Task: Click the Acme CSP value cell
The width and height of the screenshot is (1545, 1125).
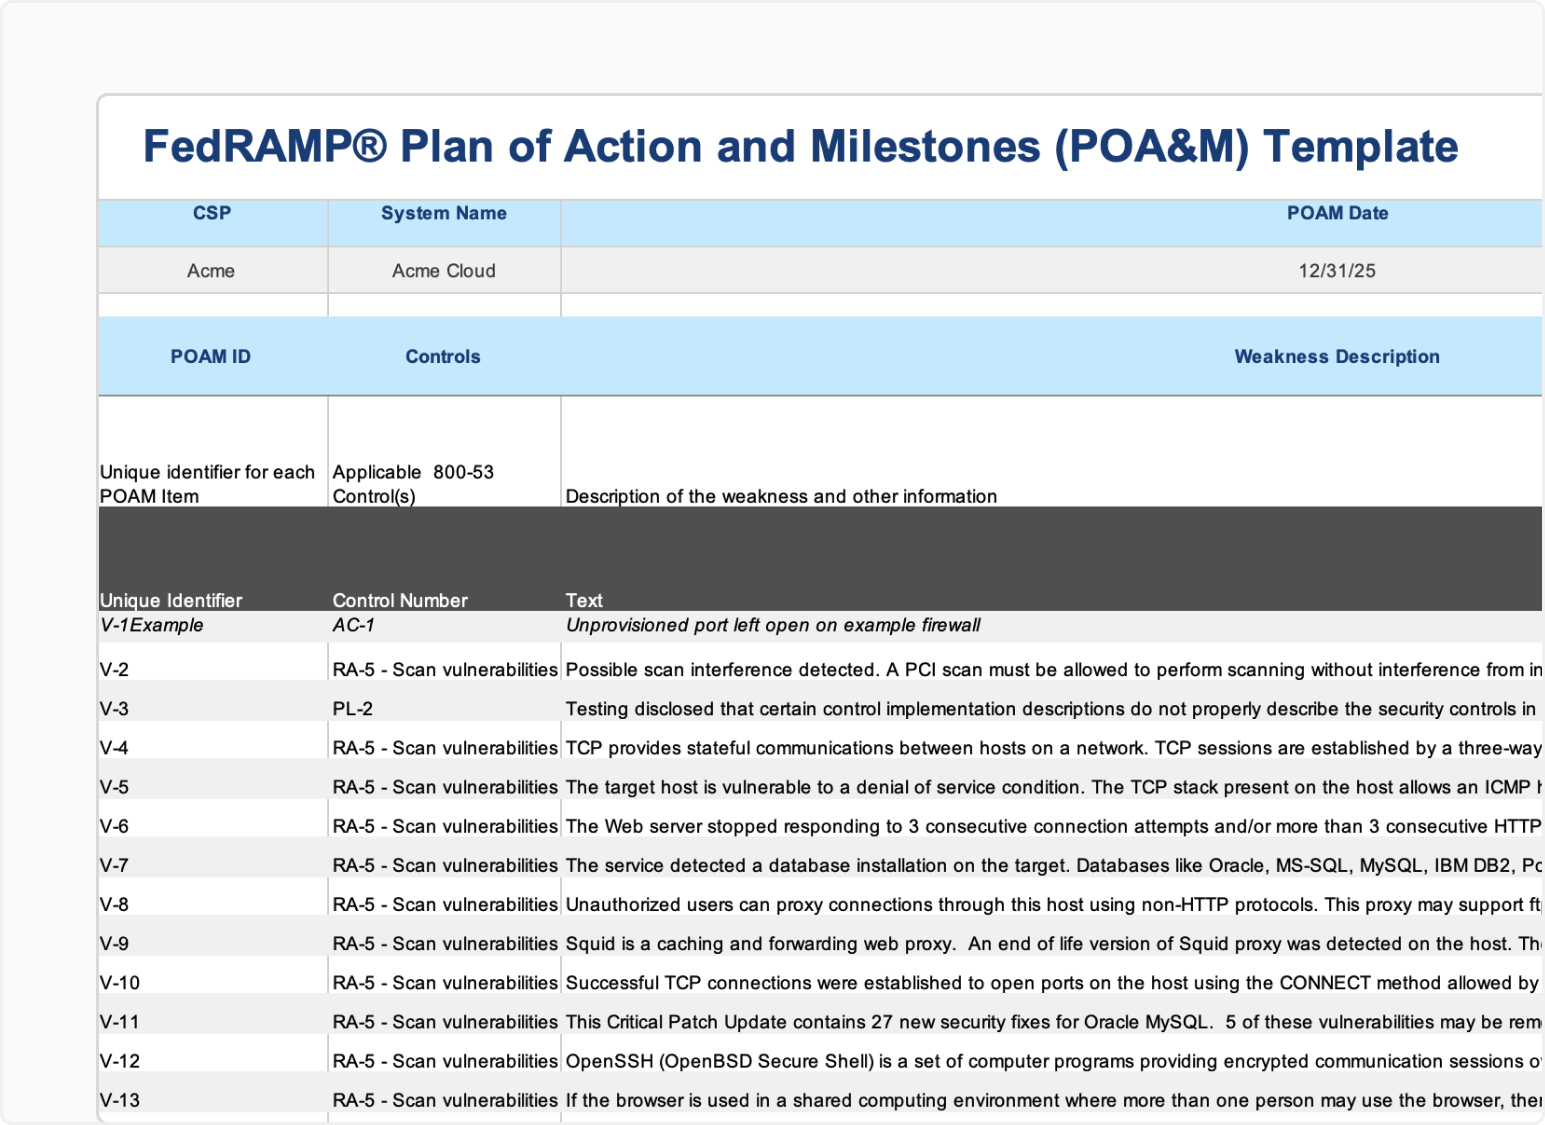Action: [213, 270]
